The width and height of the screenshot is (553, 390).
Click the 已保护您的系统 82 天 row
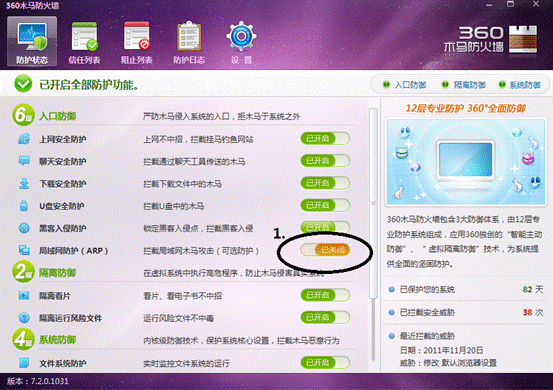point(466,290)
